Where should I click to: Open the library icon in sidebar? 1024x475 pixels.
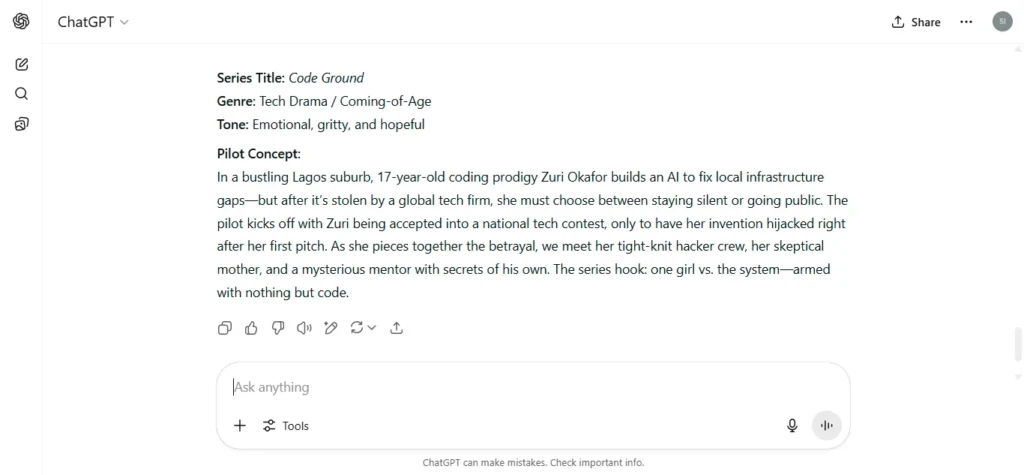(x=22, y=123)
